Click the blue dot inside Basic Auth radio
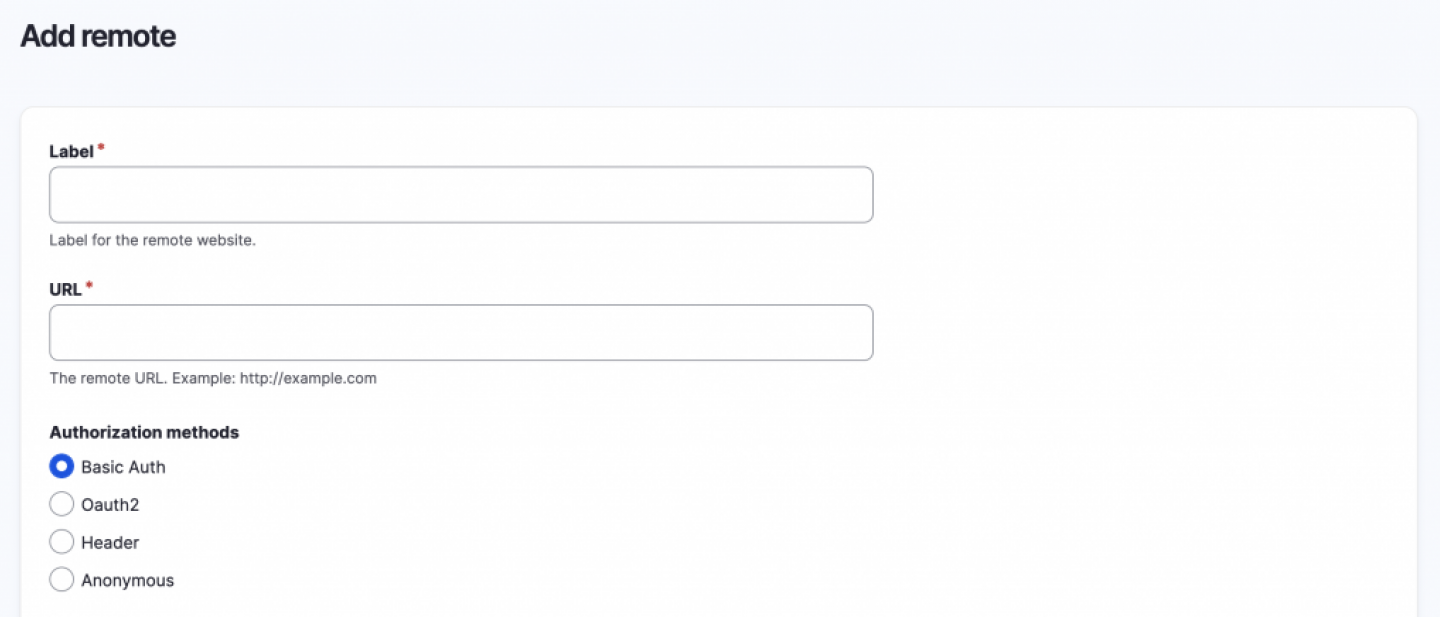This screenshot has height=617, width=1440. pyautogui.click(x=62, y=467)
